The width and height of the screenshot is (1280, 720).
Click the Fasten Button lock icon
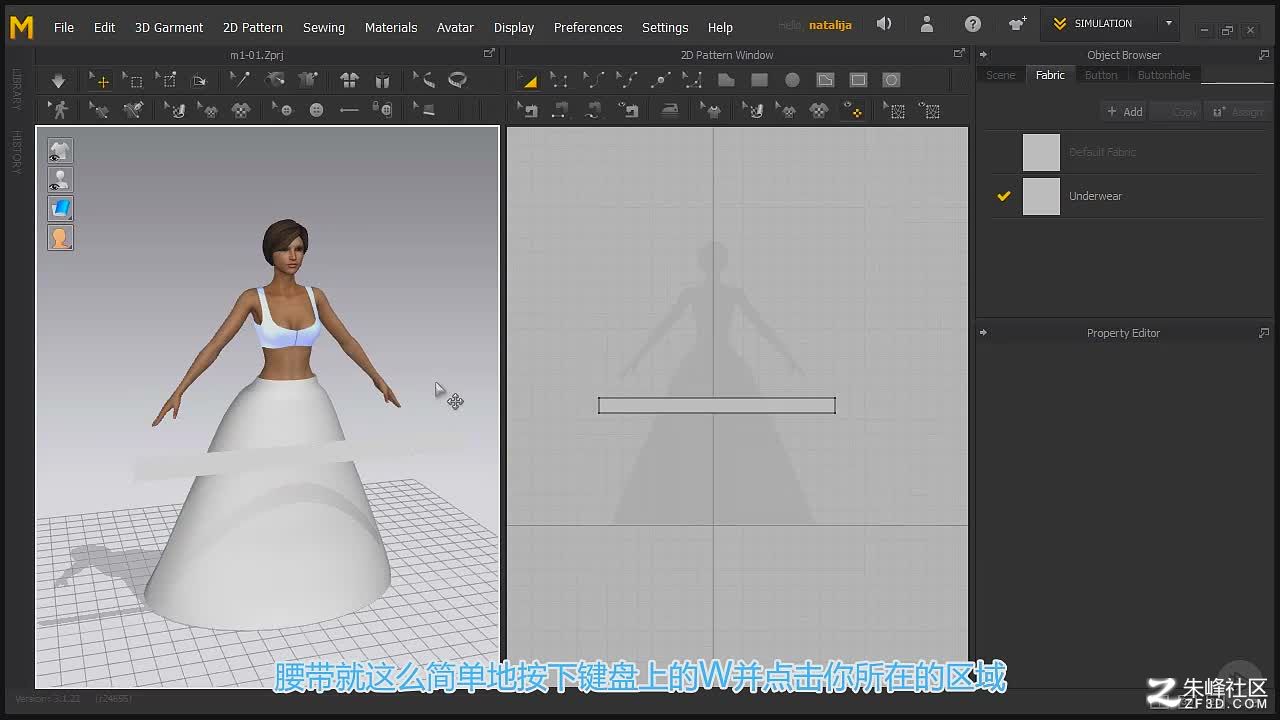click(x=381, y=110)
